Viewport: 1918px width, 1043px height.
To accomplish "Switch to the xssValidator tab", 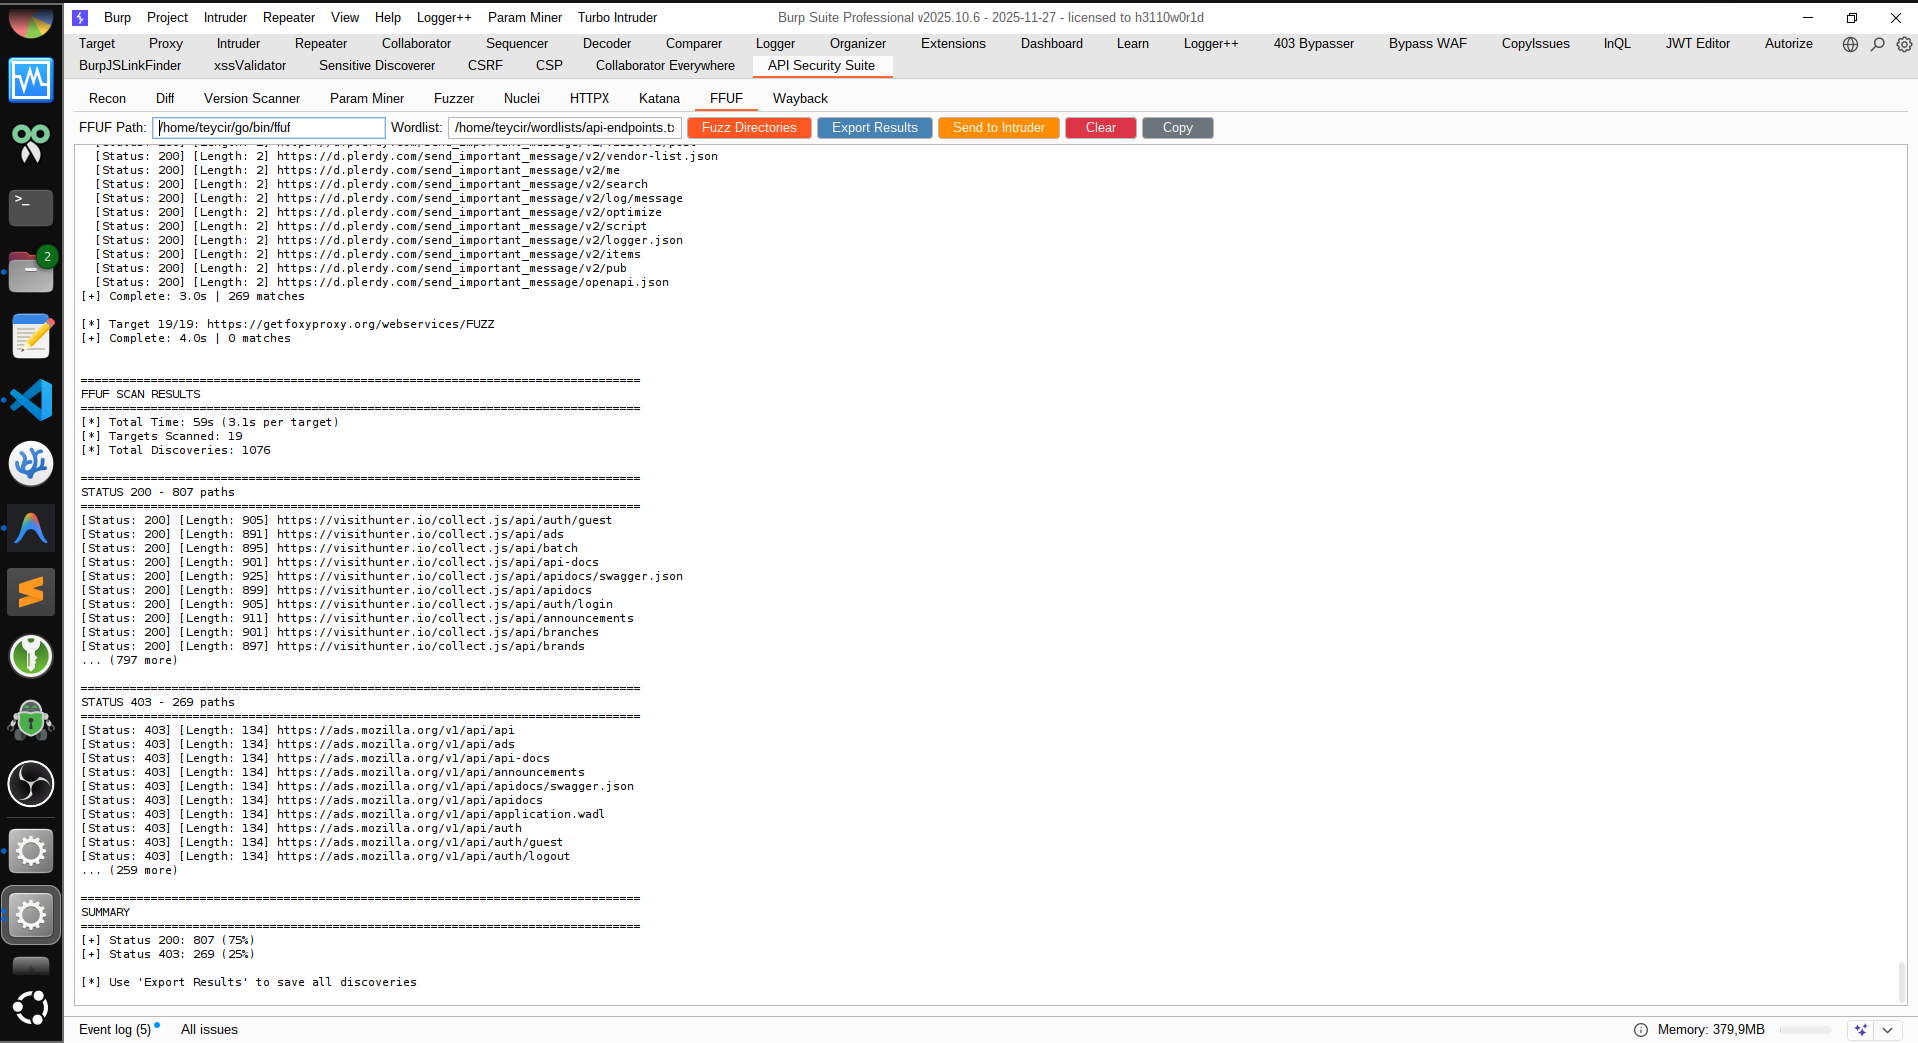I will [x=250, y=65].
